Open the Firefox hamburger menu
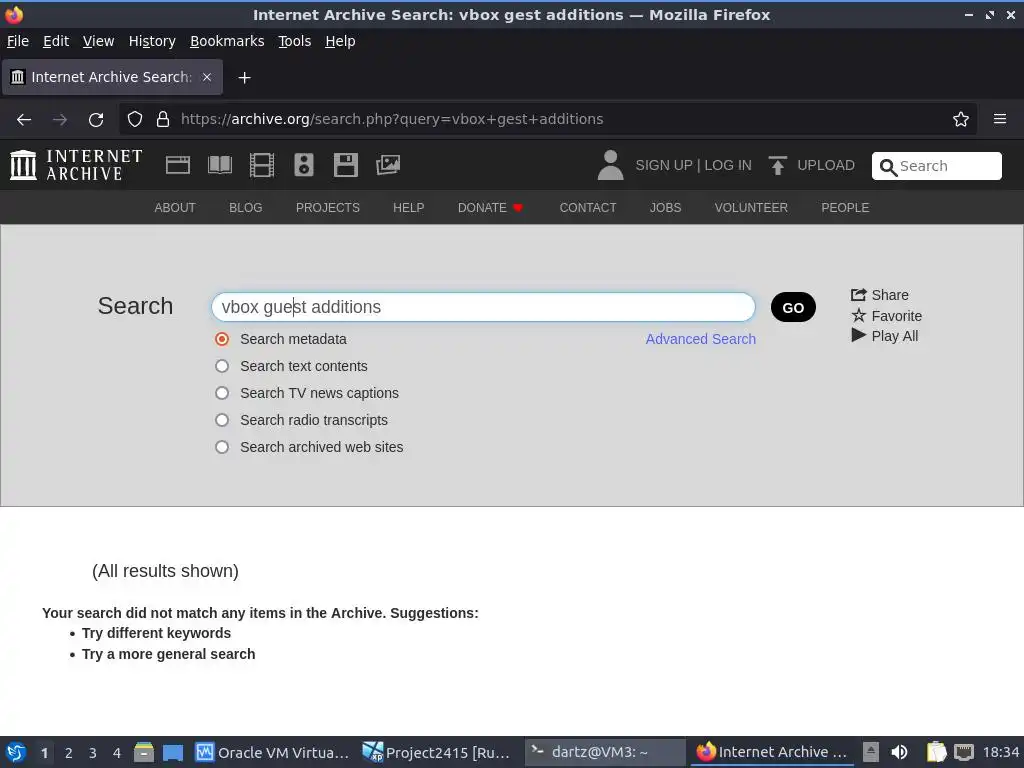Viewport: 1024px width, 768px height. pos(1000,119)
